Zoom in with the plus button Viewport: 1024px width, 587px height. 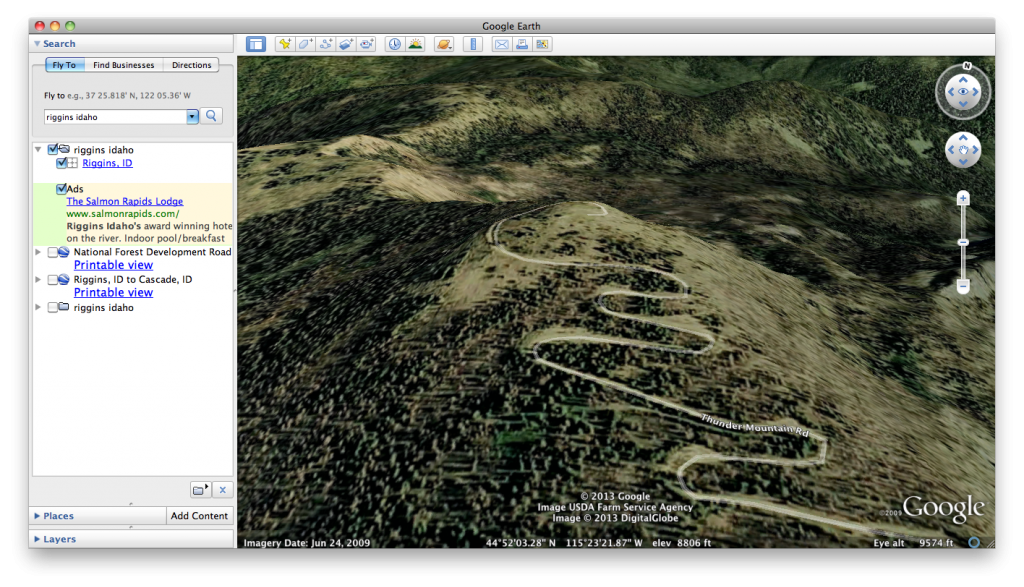(963, 198)
